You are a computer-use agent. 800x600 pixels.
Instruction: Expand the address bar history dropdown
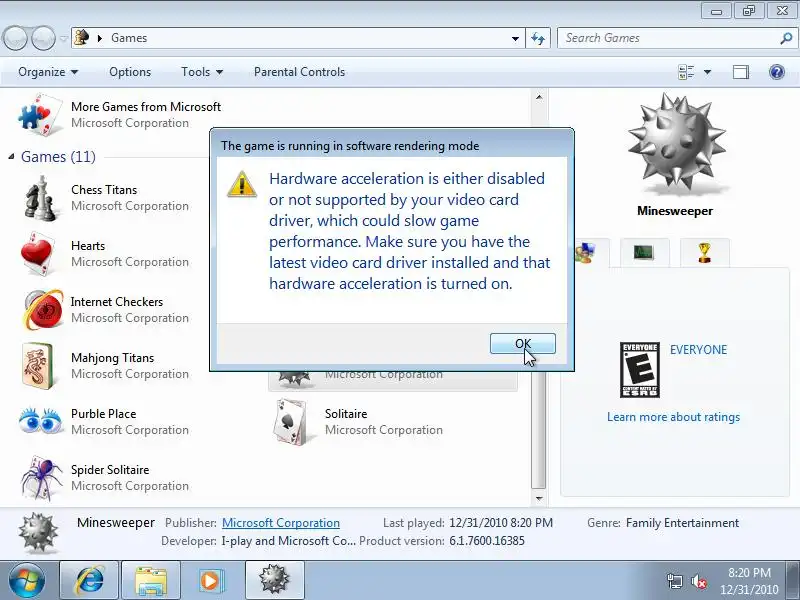(x=515, y=38)
